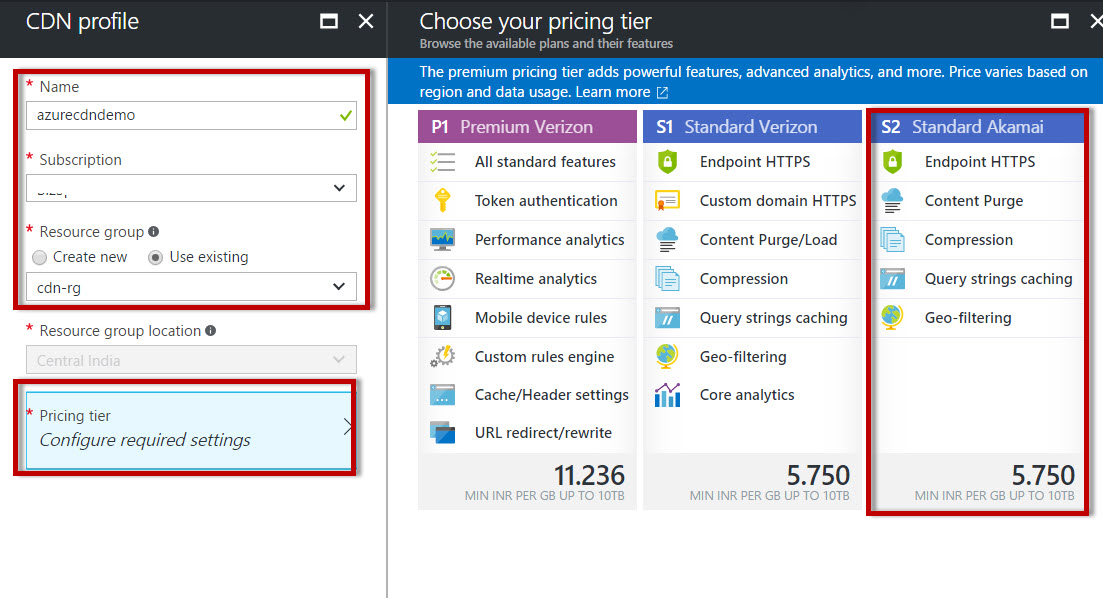Click Configure required settings under Pricing tier

pos(145,440)
